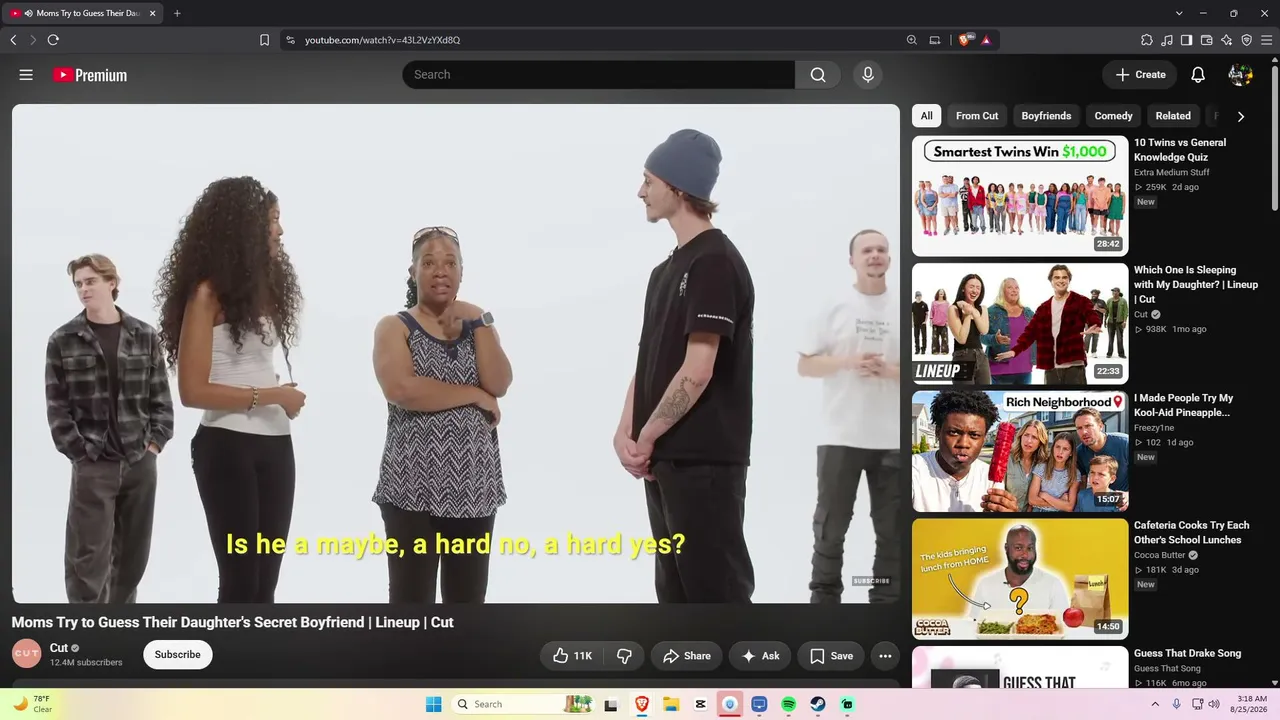This screenshot has height=720, width=1280.
Task: Open the browser main menu icon
Action: (x=1267, y=40)
